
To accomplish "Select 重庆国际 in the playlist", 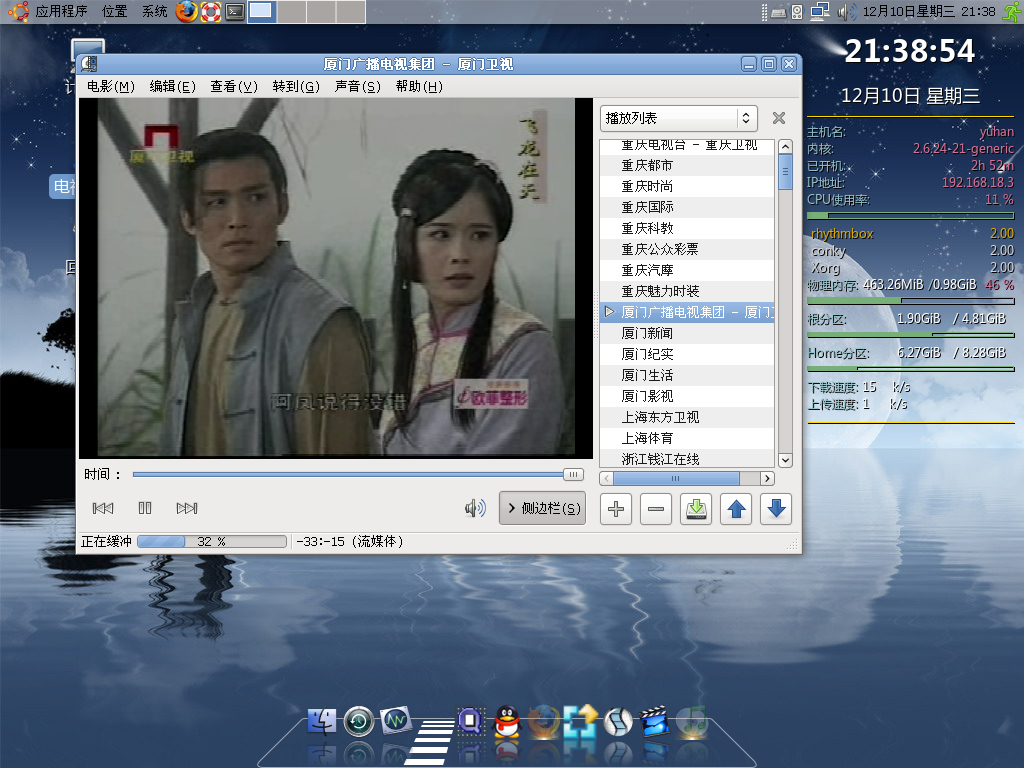I will tap(687, 207).
